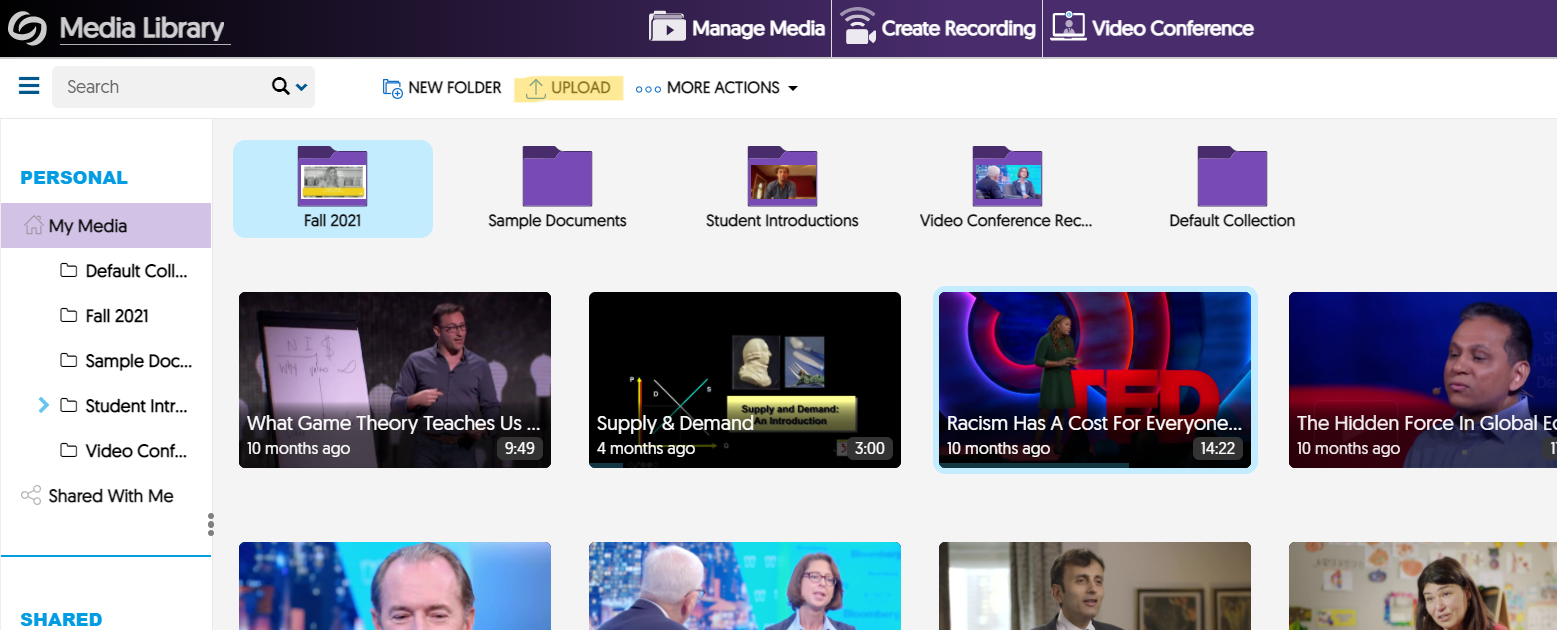This screenshot has width=1557, height=630.
Task: Open the More Actions dropdown
Action: 717,88
